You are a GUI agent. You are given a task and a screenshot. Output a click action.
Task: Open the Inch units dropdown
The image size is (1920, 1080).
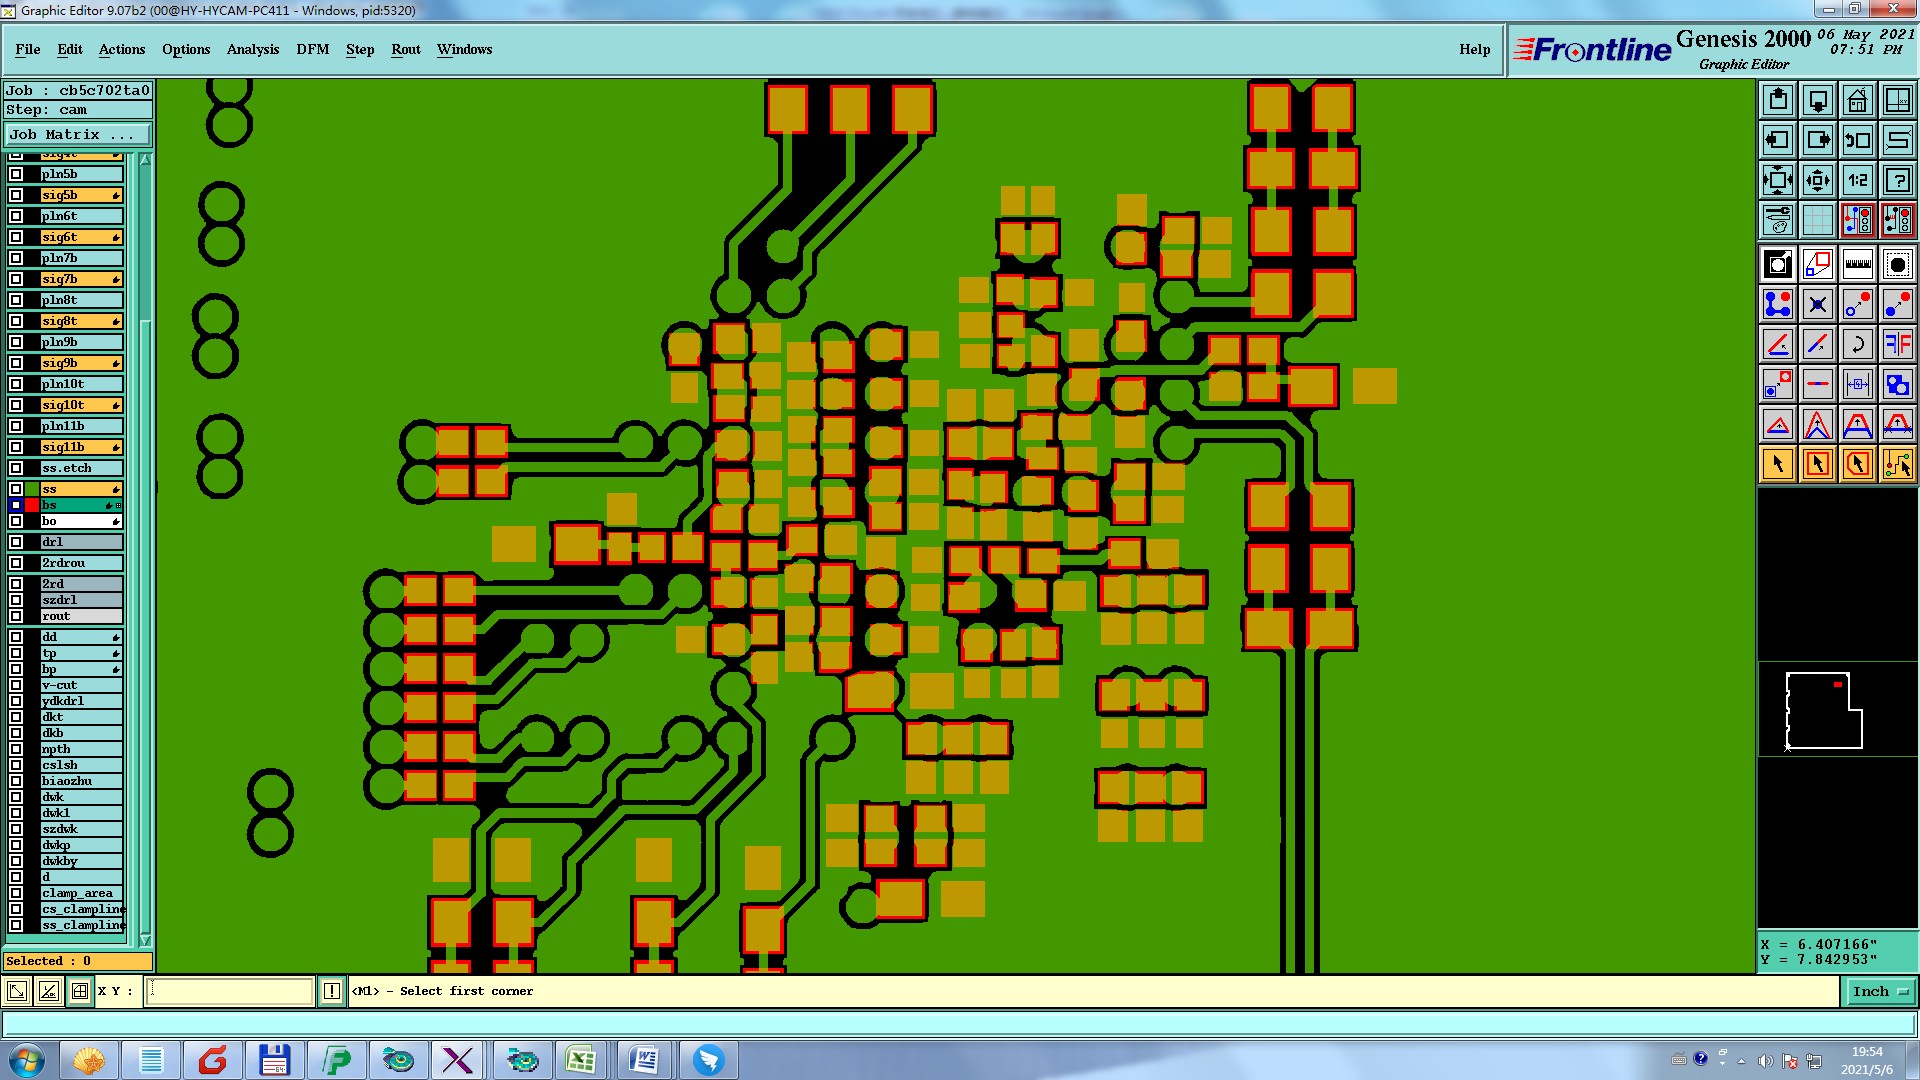(x=1880, y=991)
